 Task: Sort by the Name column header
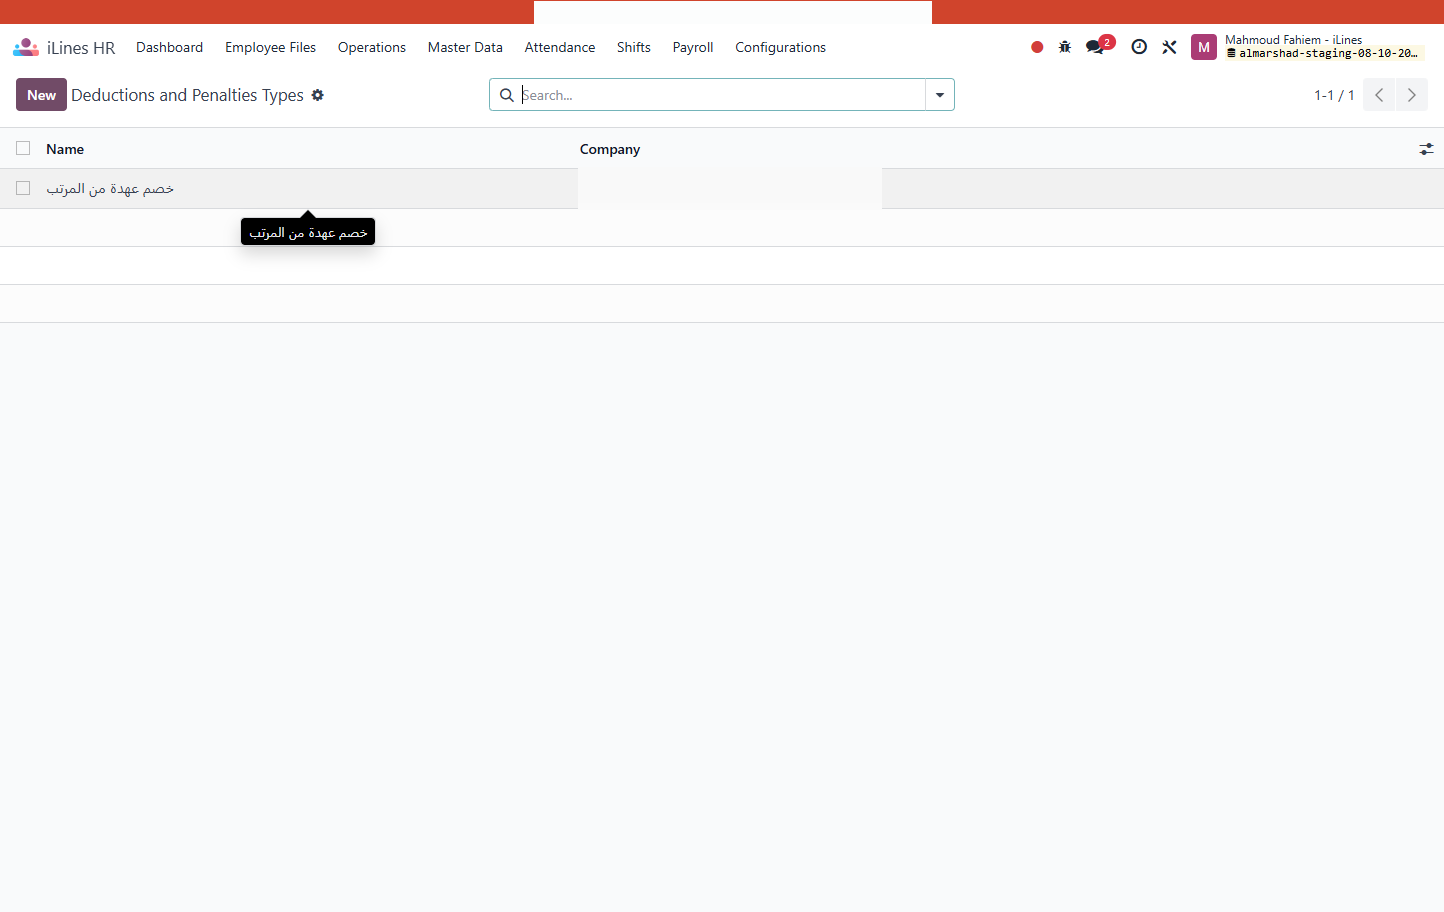[65, 149]
